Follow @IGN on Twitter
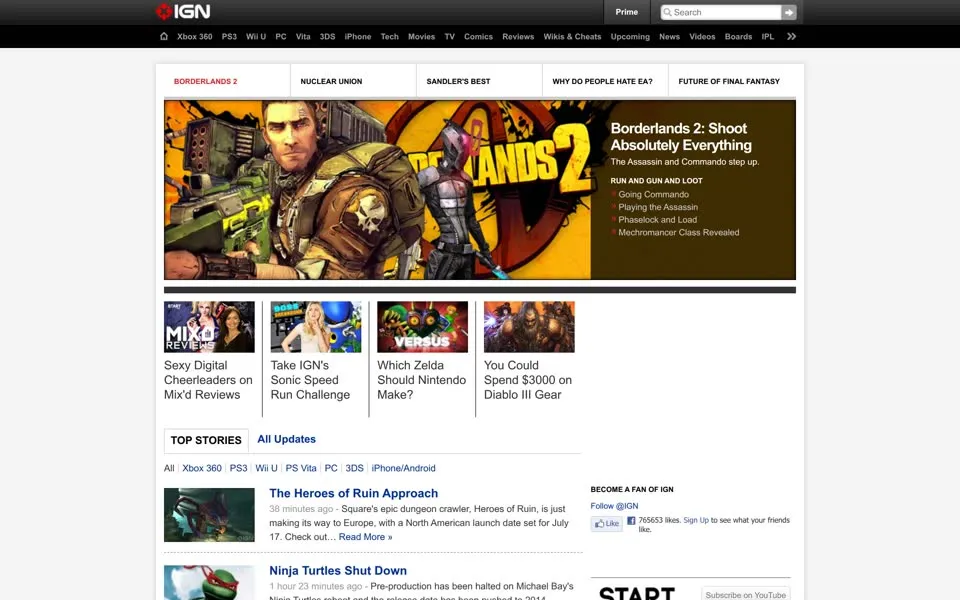This screenshot has width=960, height=600. tap(614, 506)
